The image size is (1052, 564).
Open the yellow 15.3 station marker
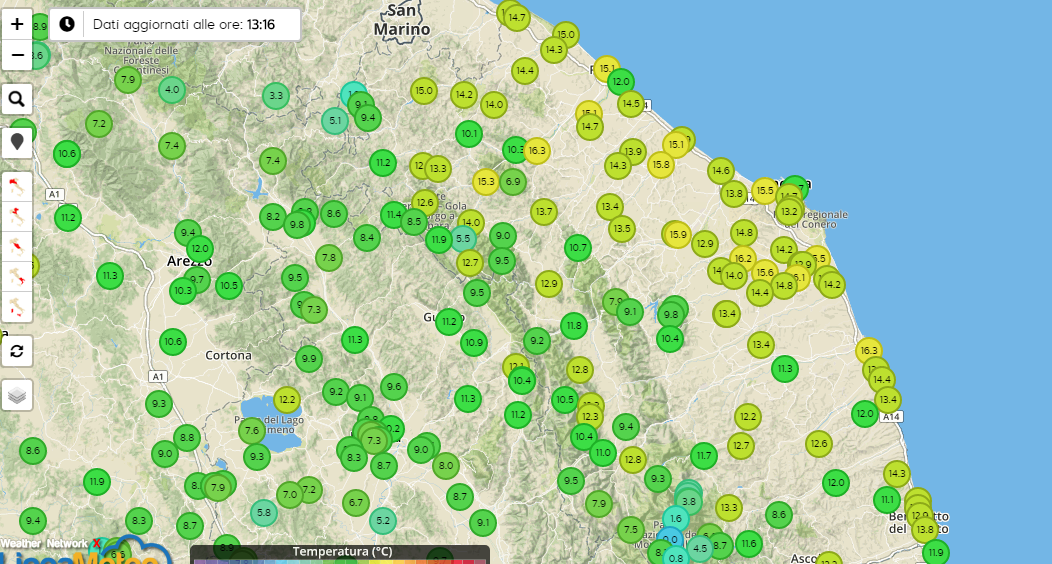pos(486,181)
